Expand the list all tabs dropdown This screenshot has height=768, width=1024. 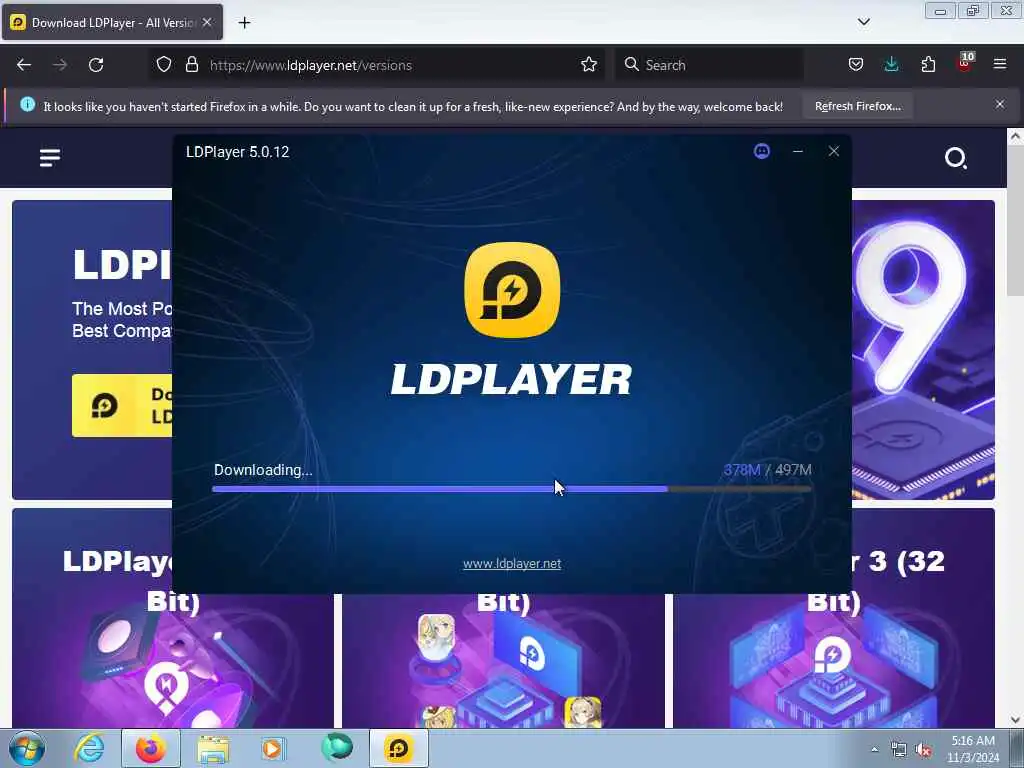863,22
